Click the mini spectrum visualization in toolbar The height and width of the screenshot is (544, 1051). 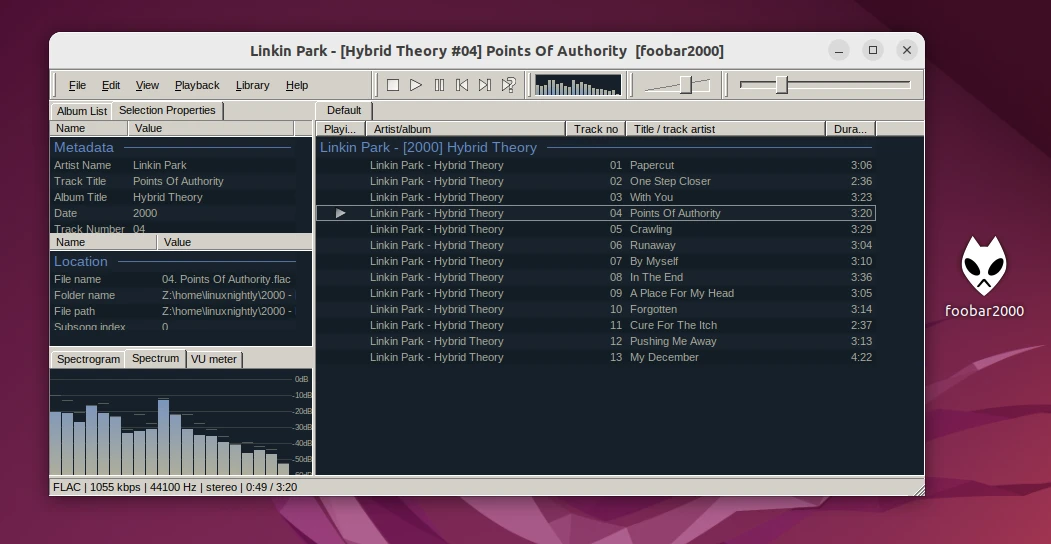[578, 85]
